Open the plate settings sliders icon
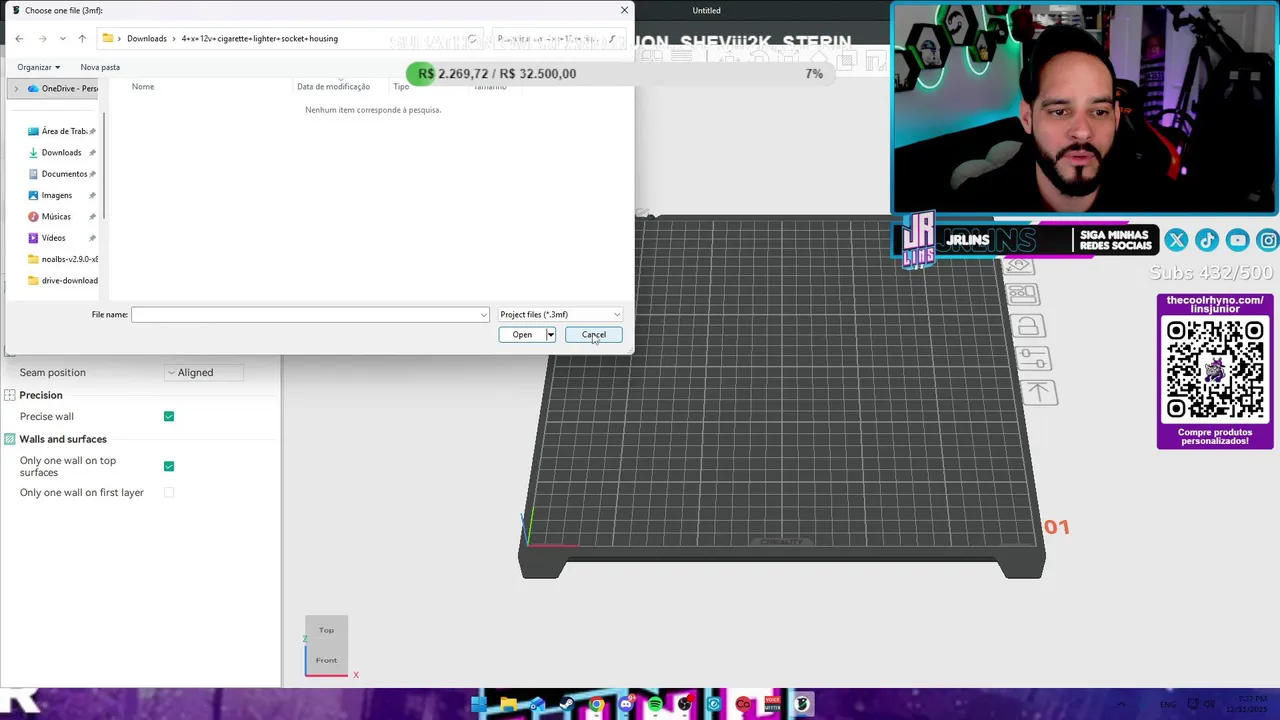 click(x=1033, y=359)
